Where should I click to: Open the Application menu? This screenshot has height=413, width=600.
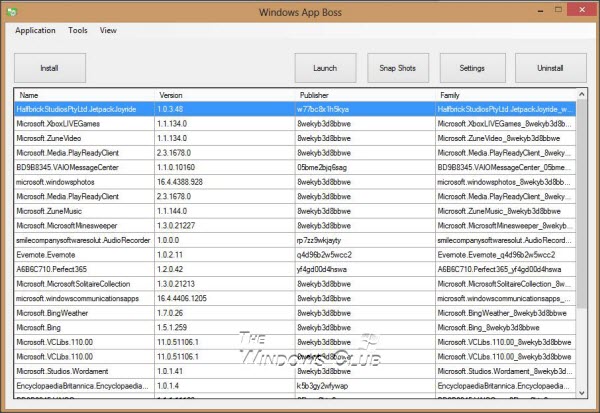pyautogui.click(x=35, y=30)
